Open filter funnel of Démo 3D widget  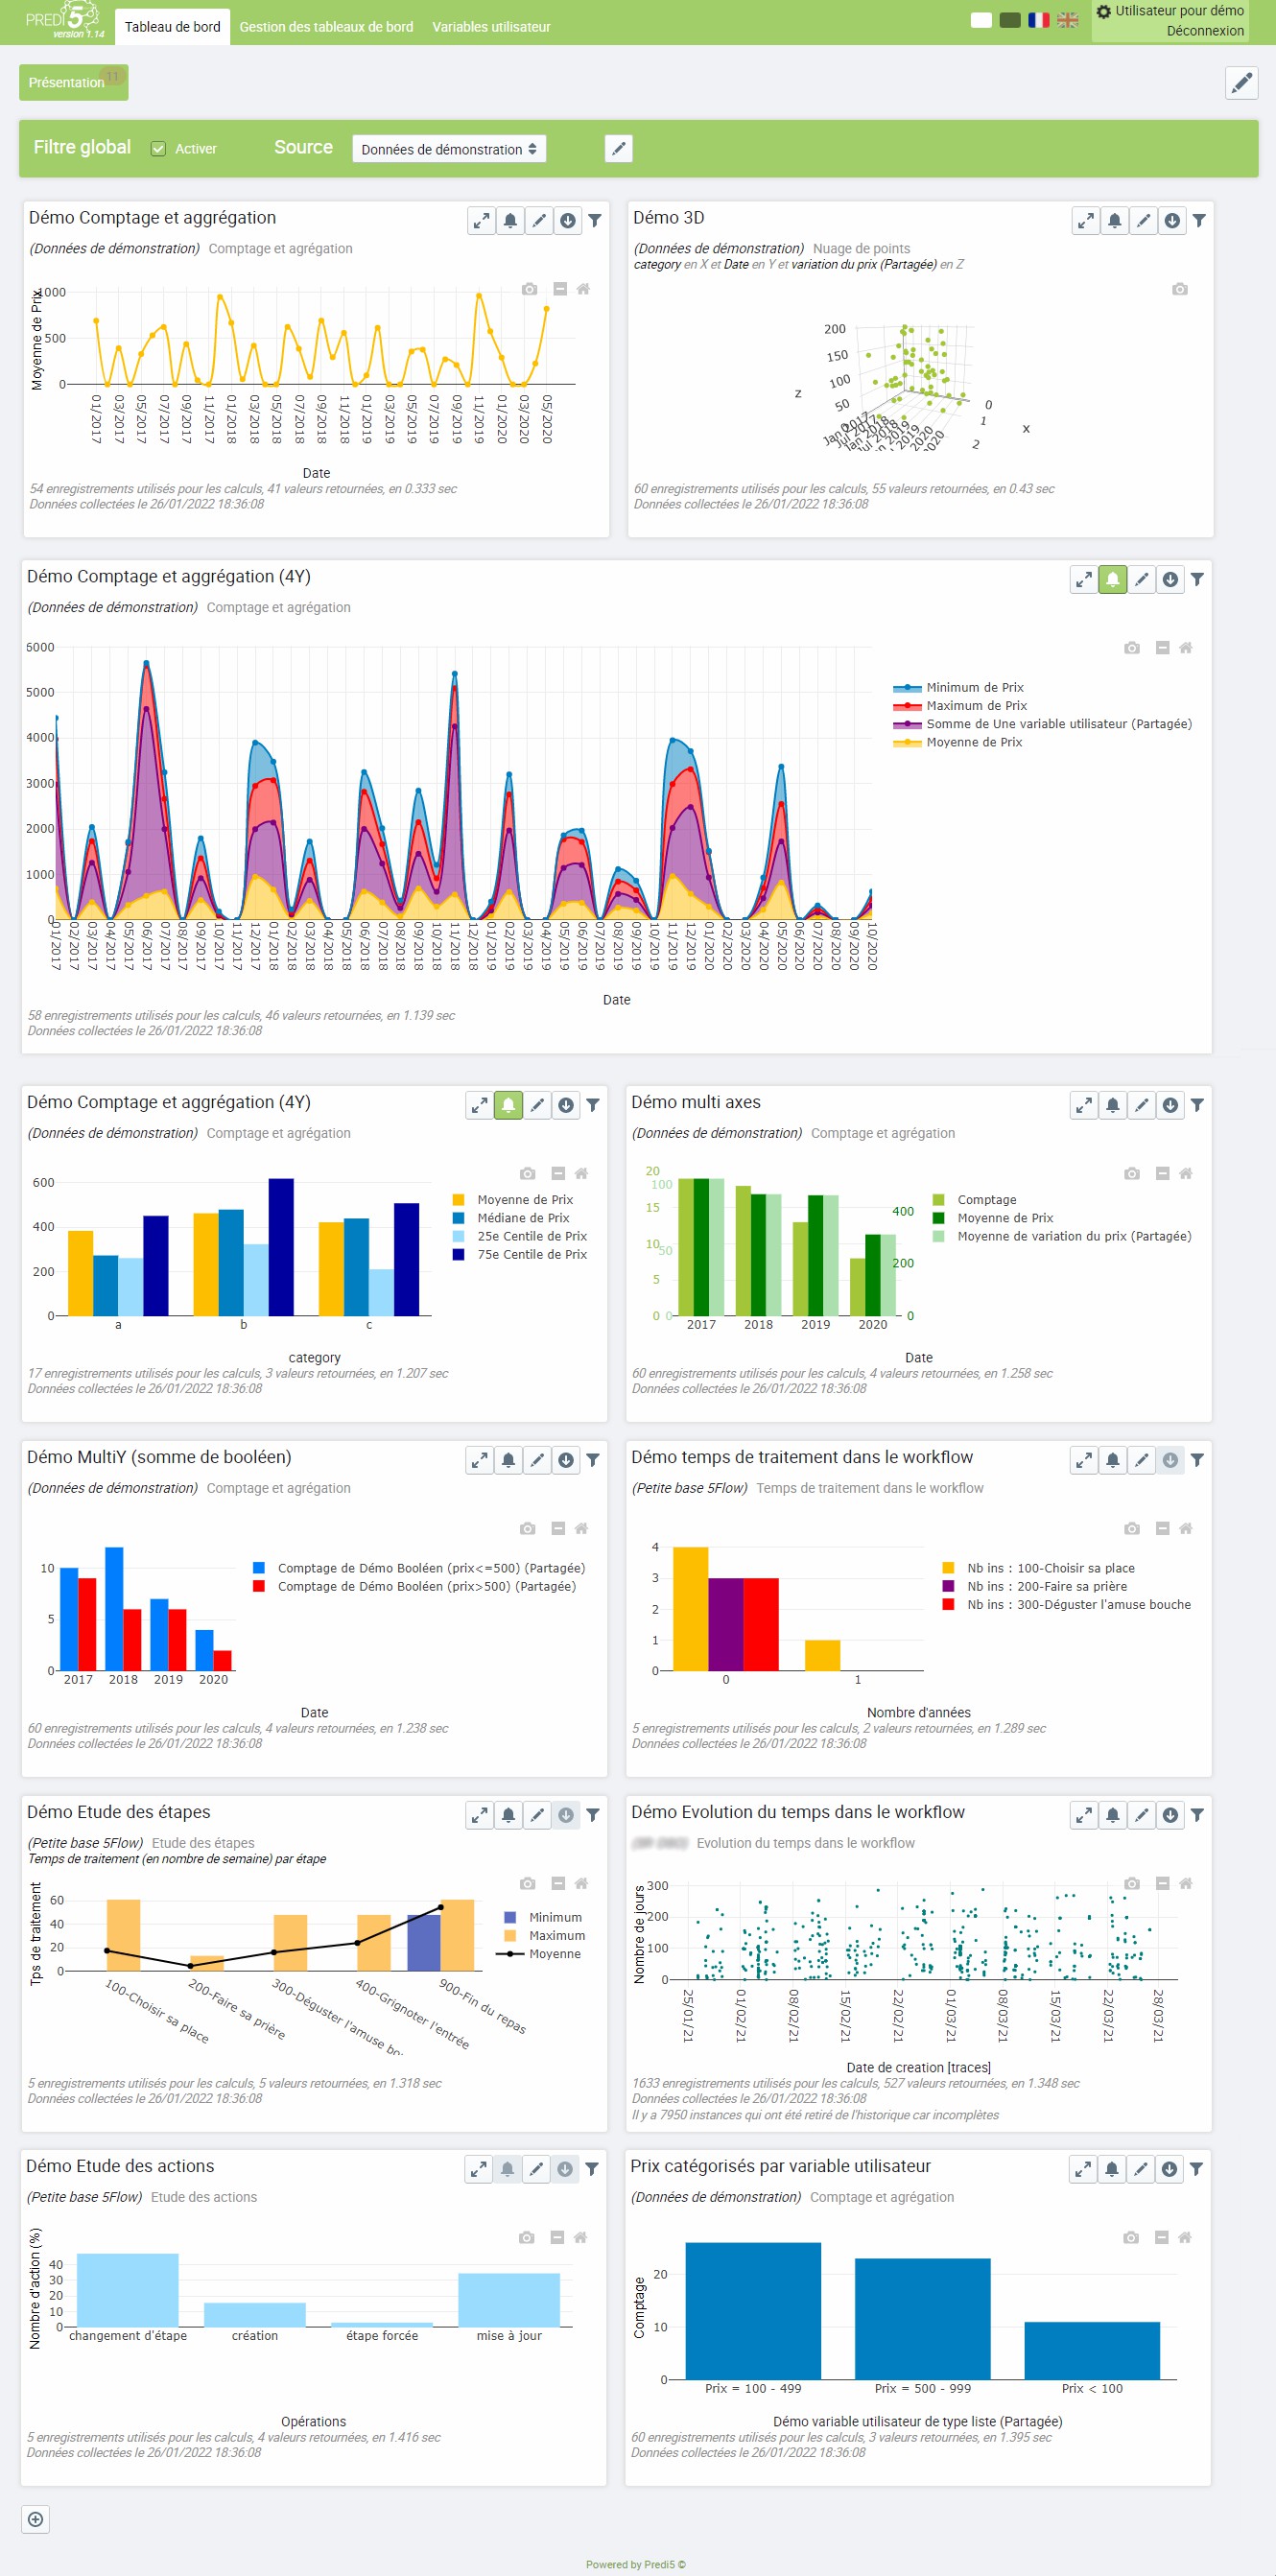(x=1199, y=221)
